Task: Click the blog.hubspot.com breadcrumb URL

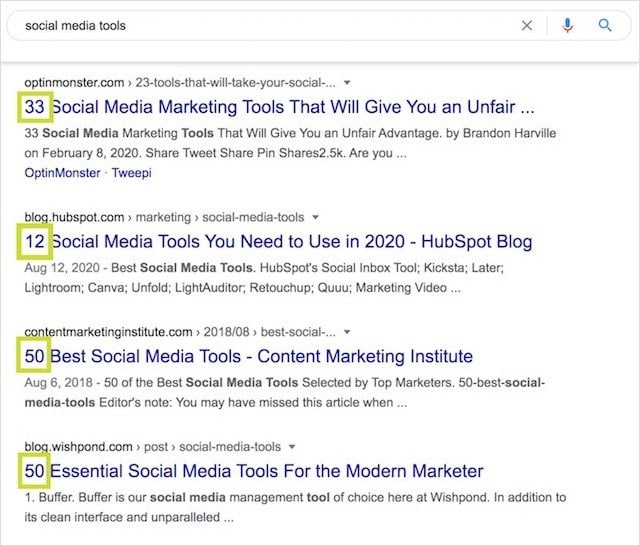Action: (74, 217)
